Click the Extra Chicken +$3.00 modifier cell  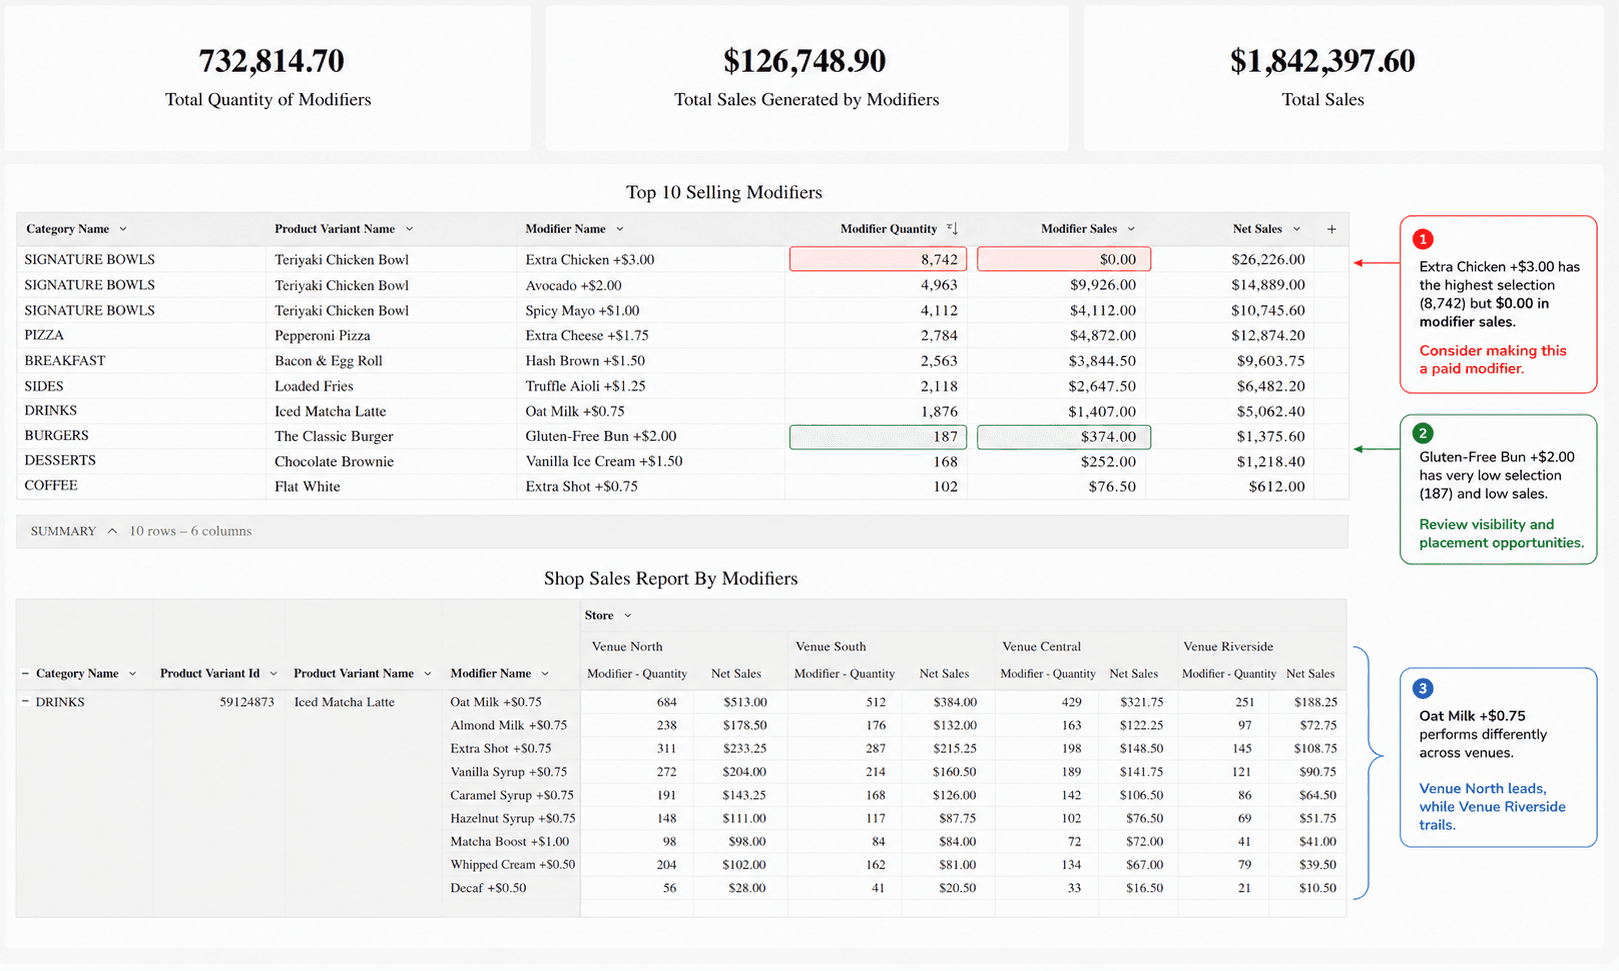click(x=590, y=259)
